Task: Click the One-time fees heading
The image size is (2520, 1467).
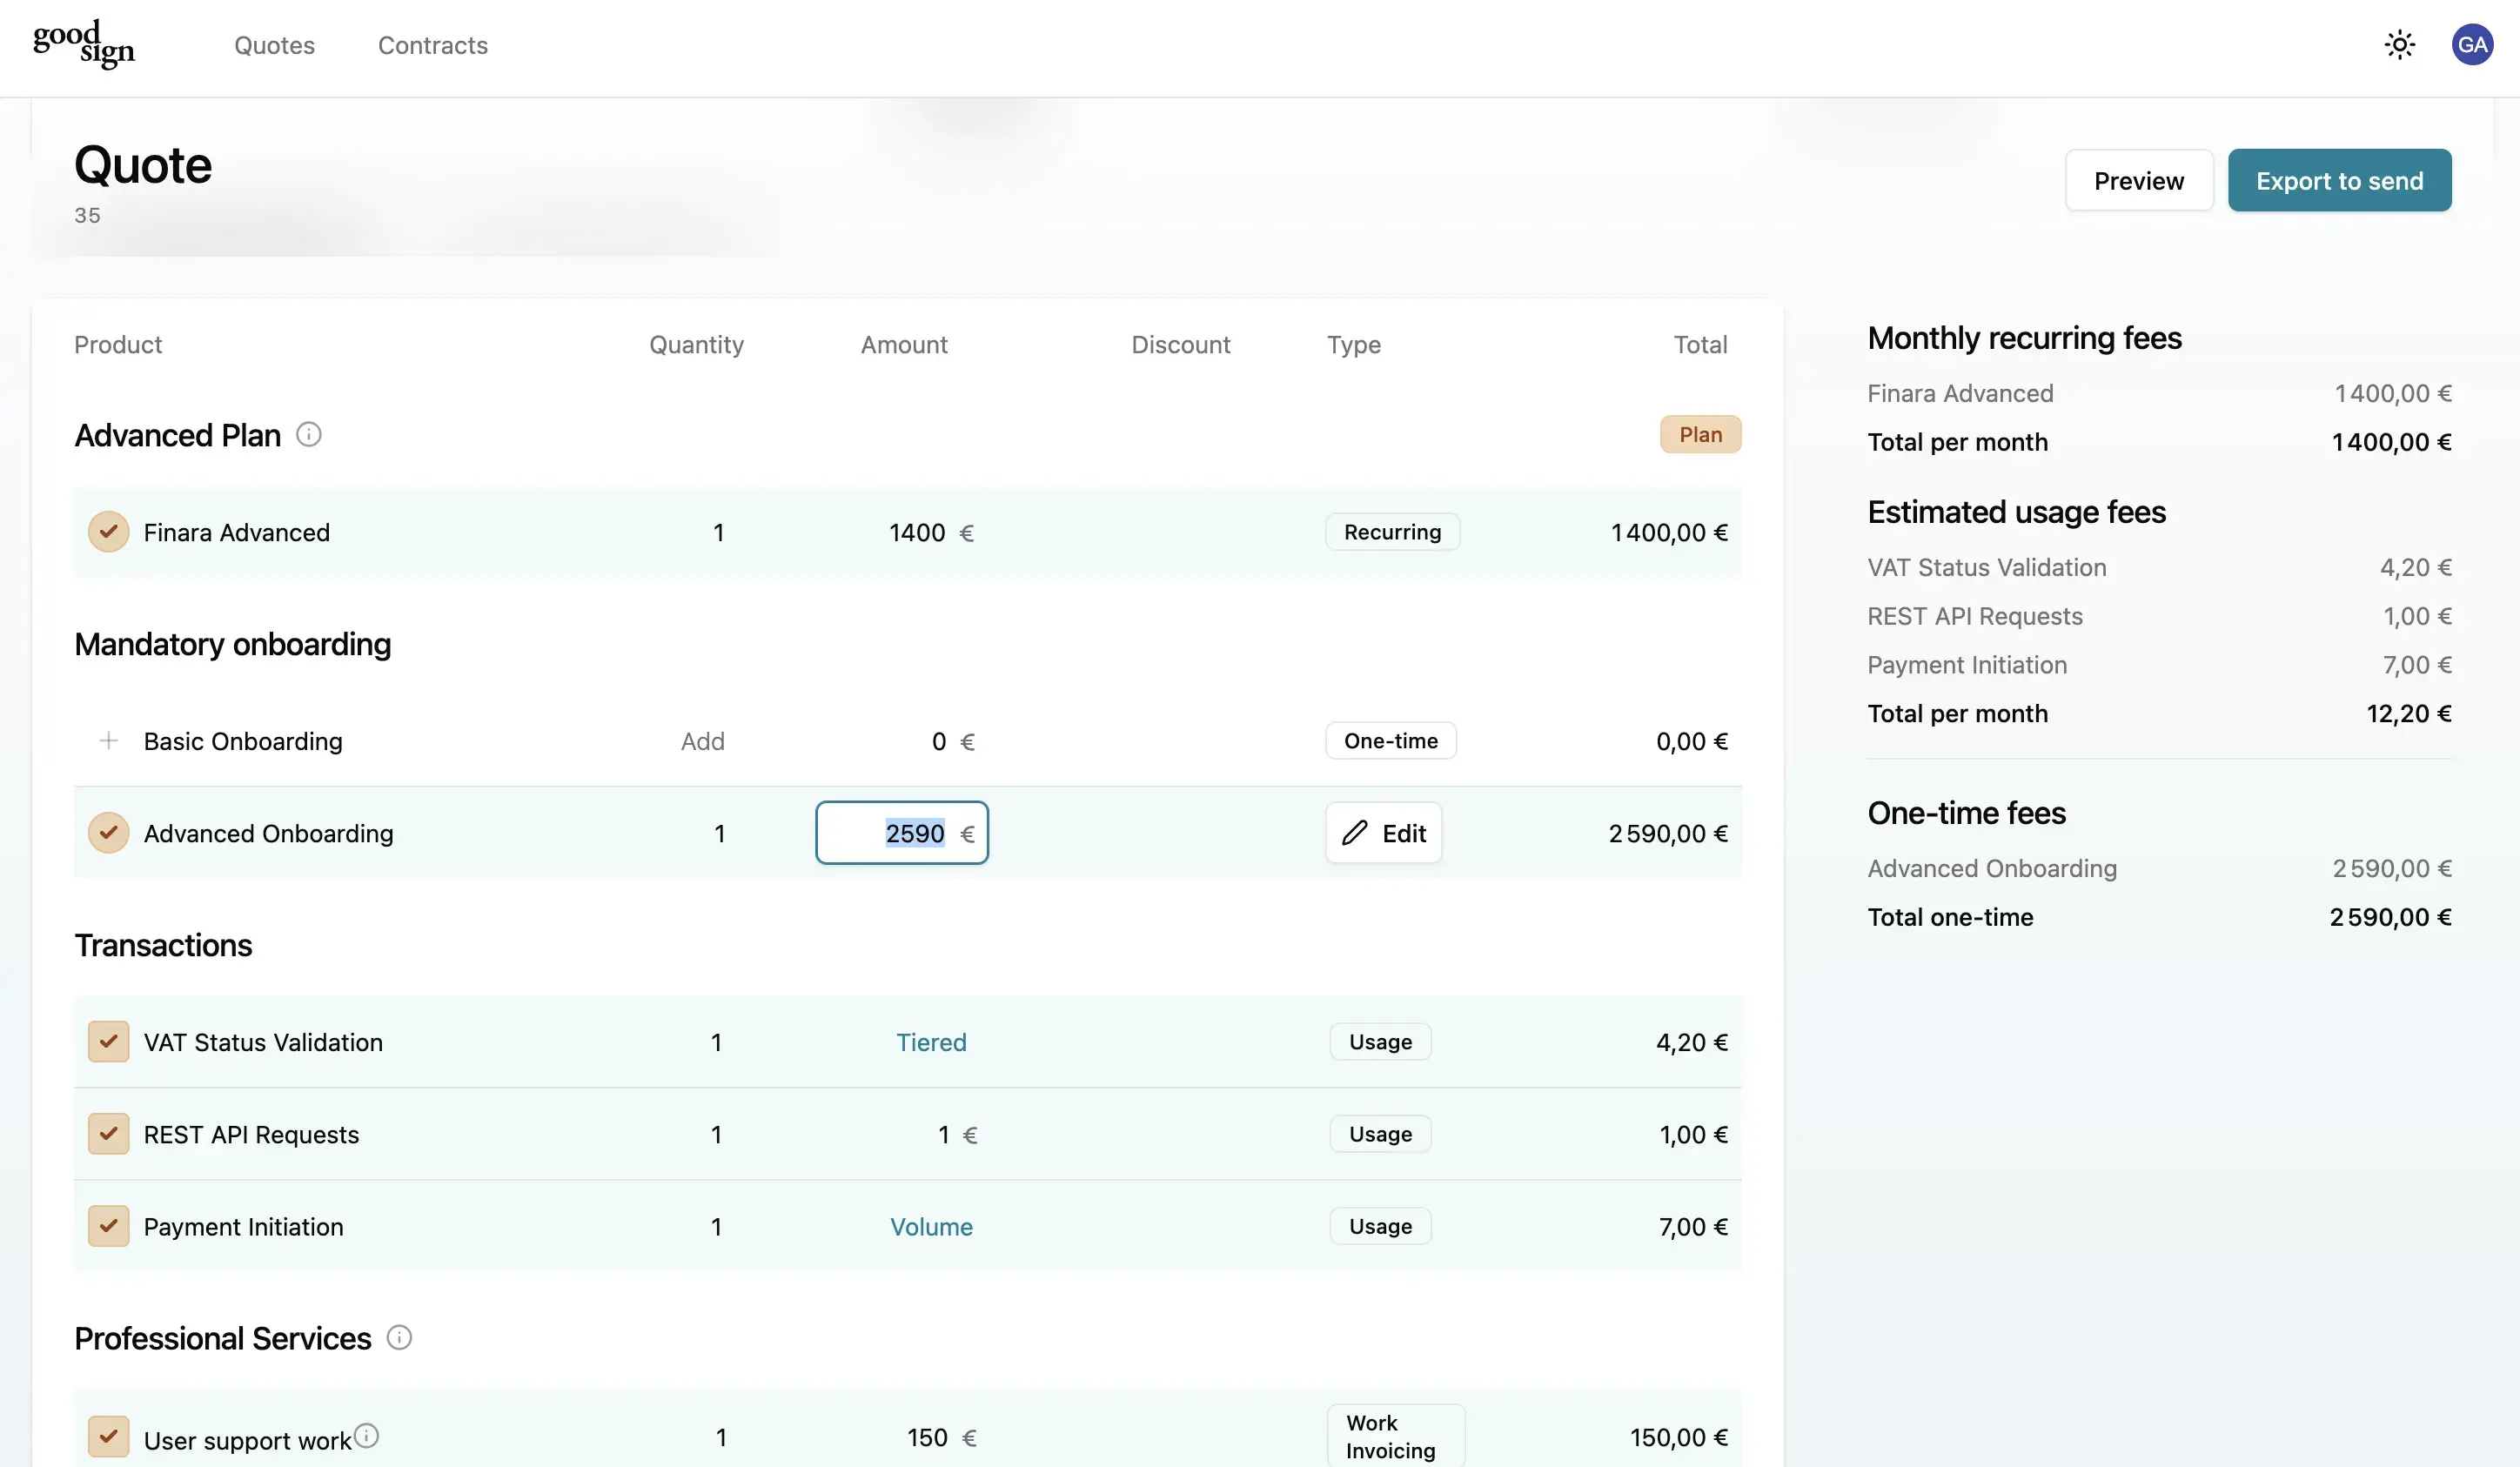Action: (1966, 813)
